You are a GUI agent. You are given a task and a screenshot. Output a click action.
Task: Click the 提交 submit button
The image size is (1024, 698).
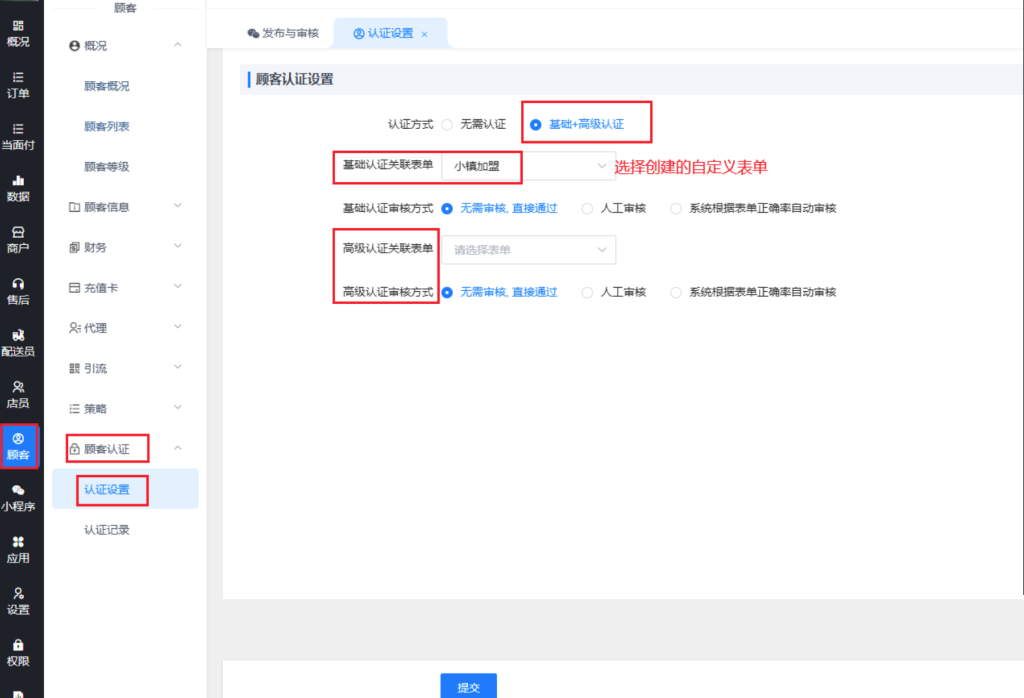(x=468, y=687)
